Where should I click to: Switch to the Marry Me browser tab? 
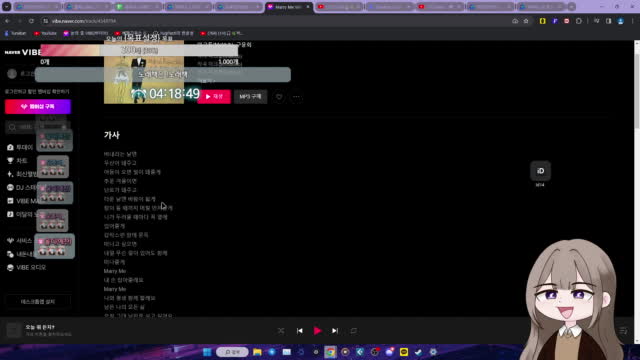[289, 7]
